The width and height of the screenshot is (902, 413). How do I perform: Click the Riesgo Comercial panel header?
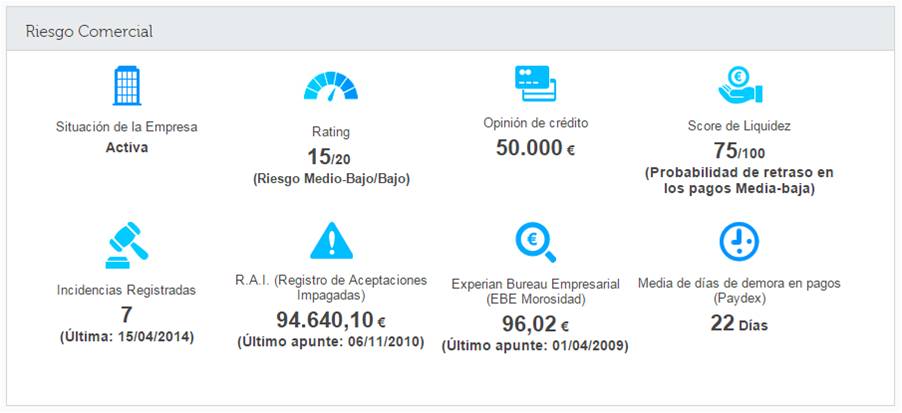click(x=451, y=31)
